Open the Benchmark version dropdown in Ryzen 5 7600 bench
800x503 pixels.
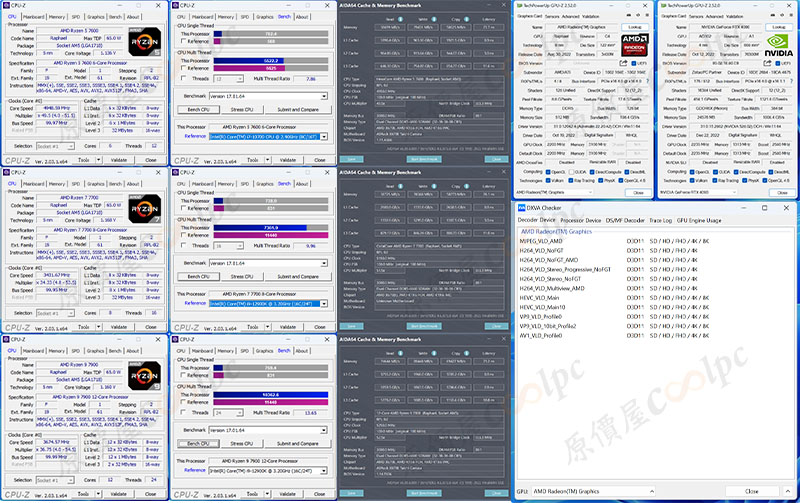[268, 96]
